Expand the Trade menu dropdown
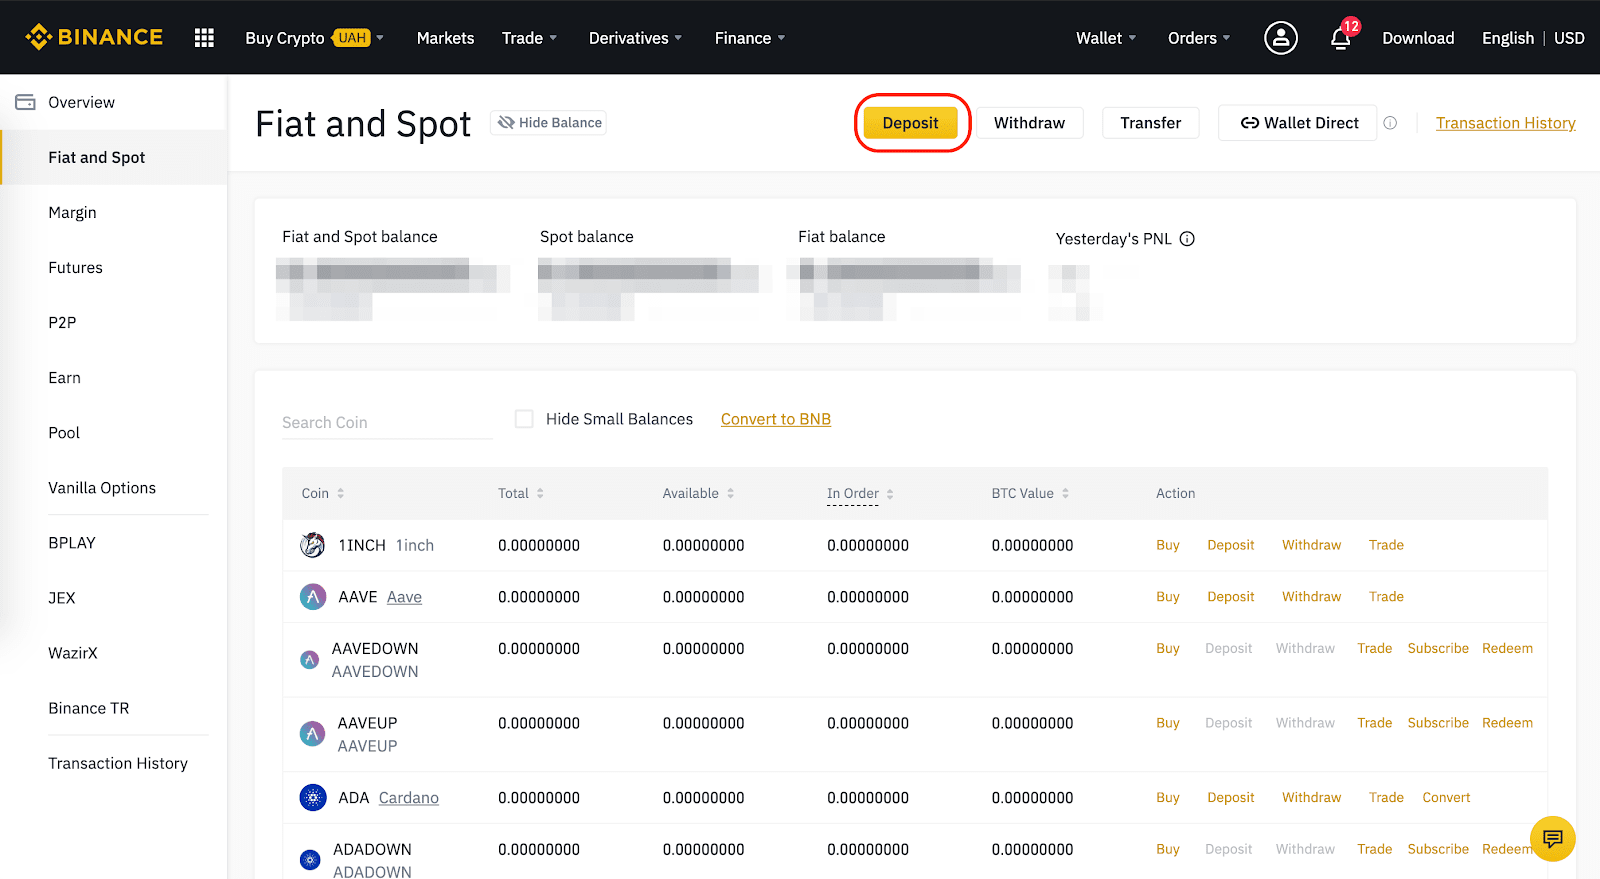1600x879 pixels. (x=530, y=38)
